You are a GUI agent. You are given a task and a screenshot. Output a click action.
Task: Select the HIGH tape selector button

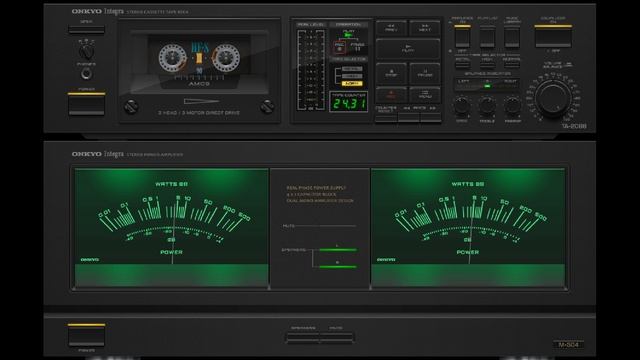coord(487,64)
